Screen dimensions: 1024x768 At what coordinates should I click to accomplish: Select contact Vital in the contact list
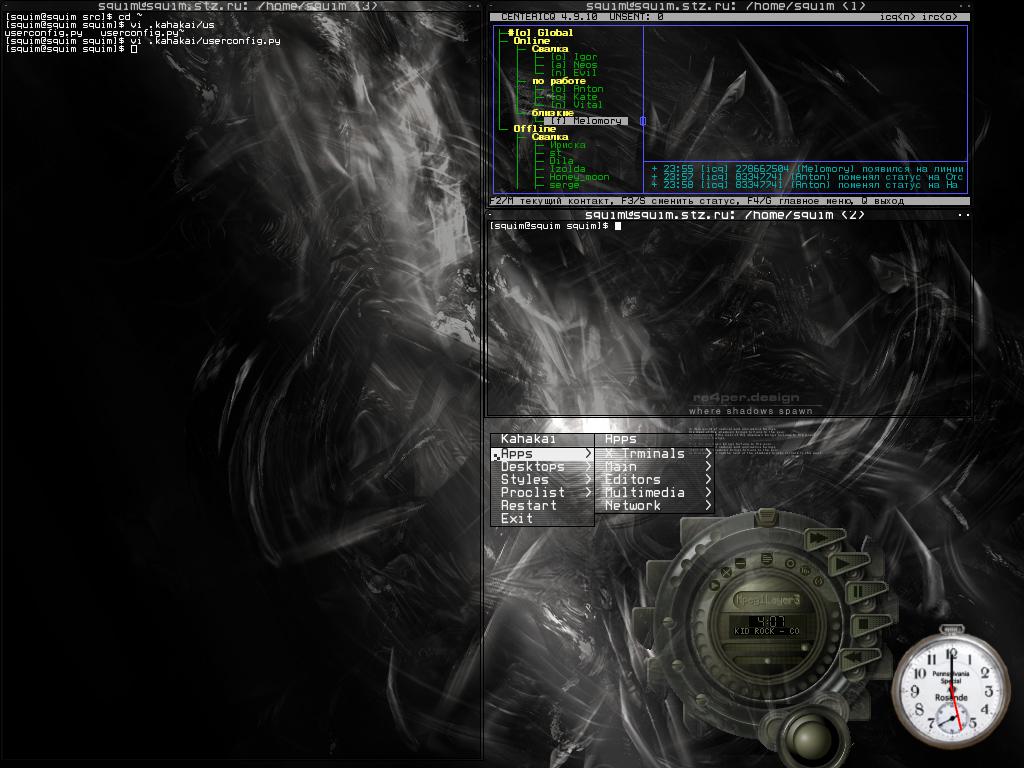coord(577,104)
